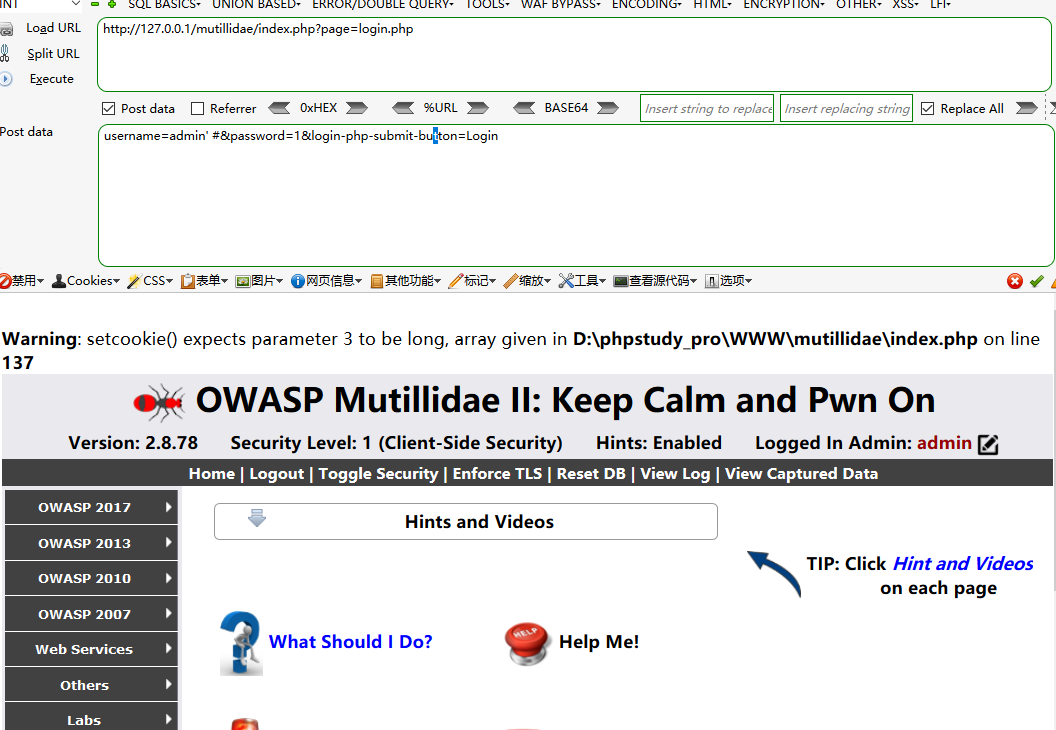Expand the Web Services sidebar menu
This screenshot has width=1056, height=730.
[91, 649]
